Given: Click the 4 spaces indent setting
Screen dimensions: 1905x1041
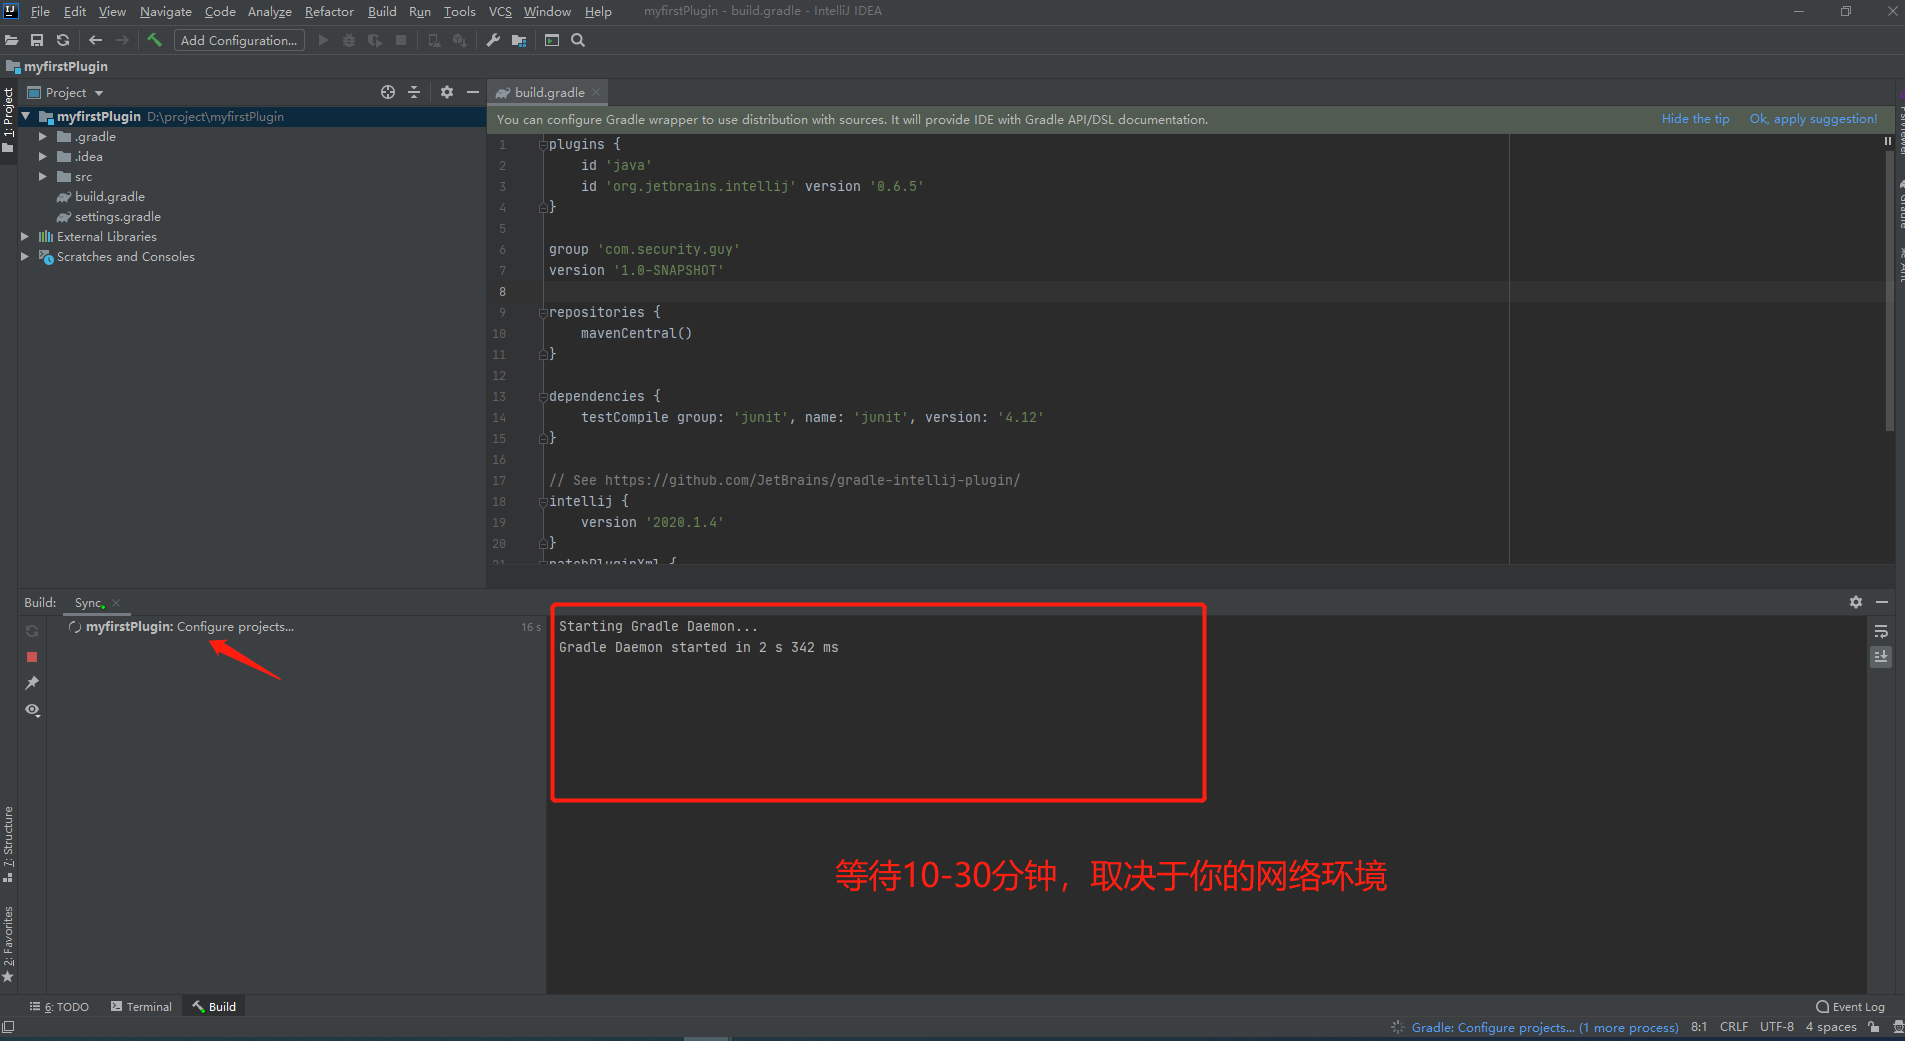Looking at the screenshot, I should [x=1831, y=1027].
